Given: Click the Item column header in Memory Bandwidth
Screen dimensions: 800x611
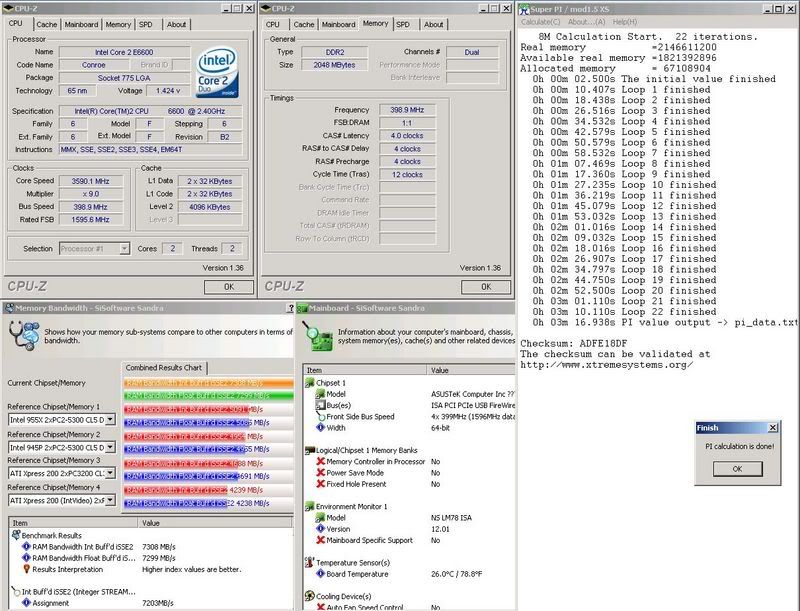Looking at the screenshot, I should 73,523.
